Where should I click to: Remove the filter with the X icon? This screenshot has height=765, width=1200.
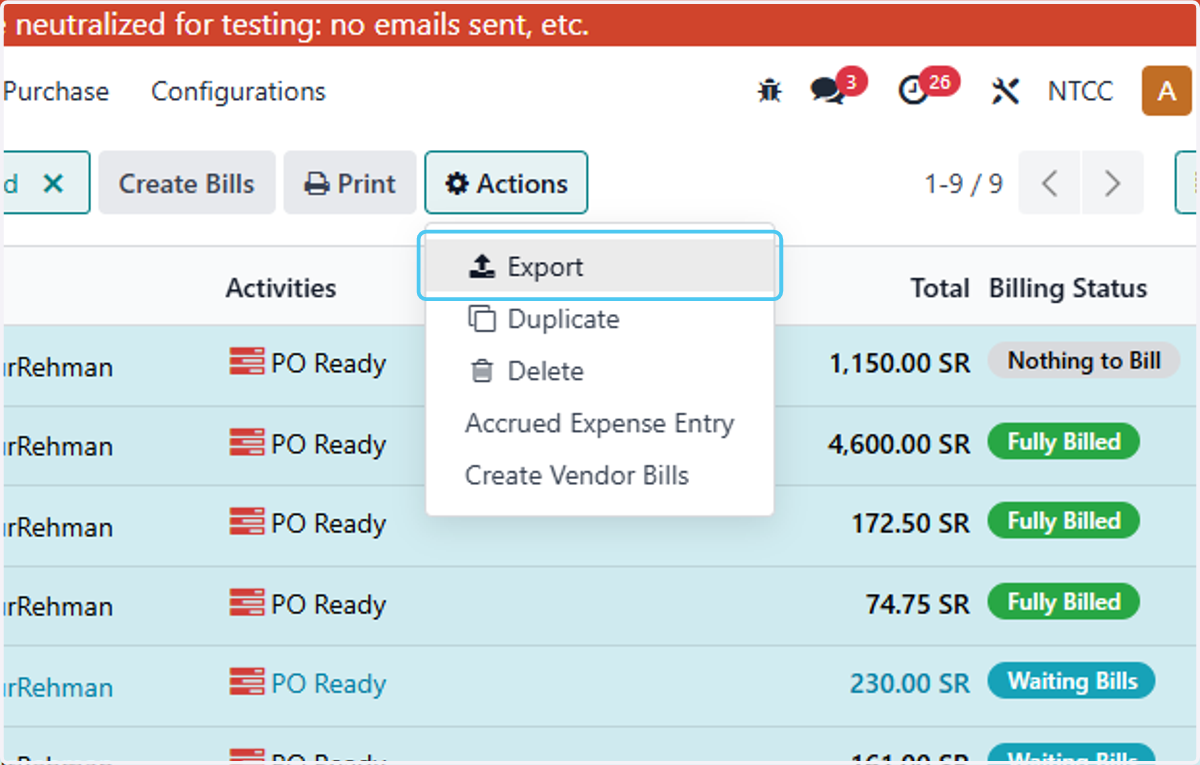tap(54, 183)
